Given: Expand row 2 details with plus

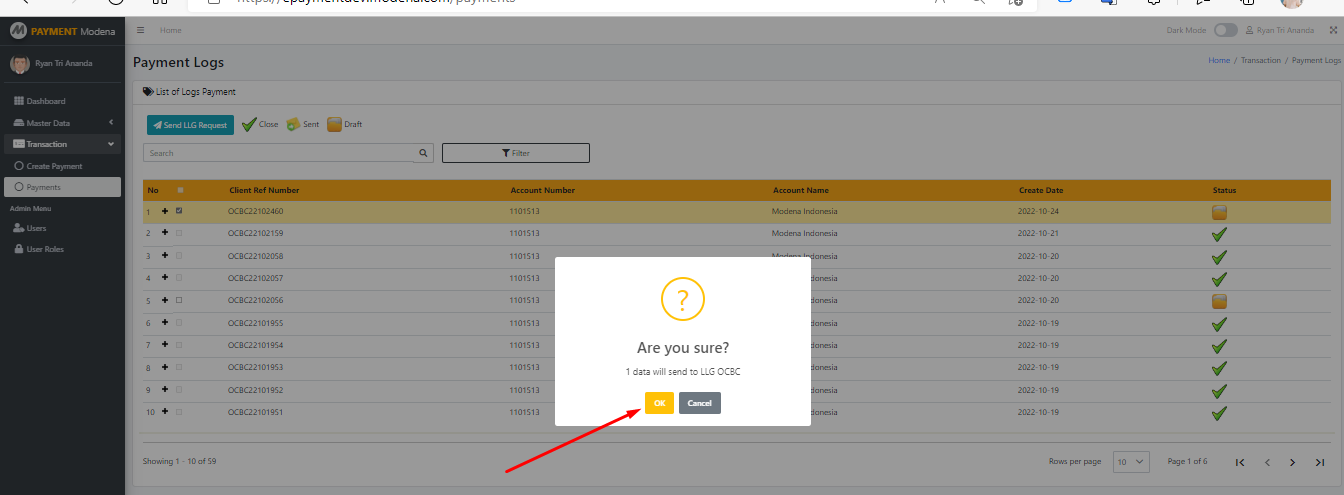Looking at the screenshot, I should tap(165, 233).
